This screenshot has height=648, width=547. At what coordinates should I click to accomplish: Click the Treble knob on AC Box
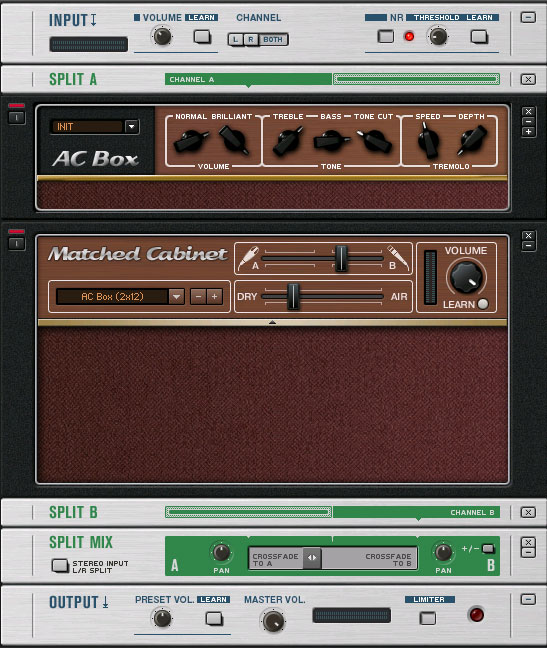[x=288, y=141]
